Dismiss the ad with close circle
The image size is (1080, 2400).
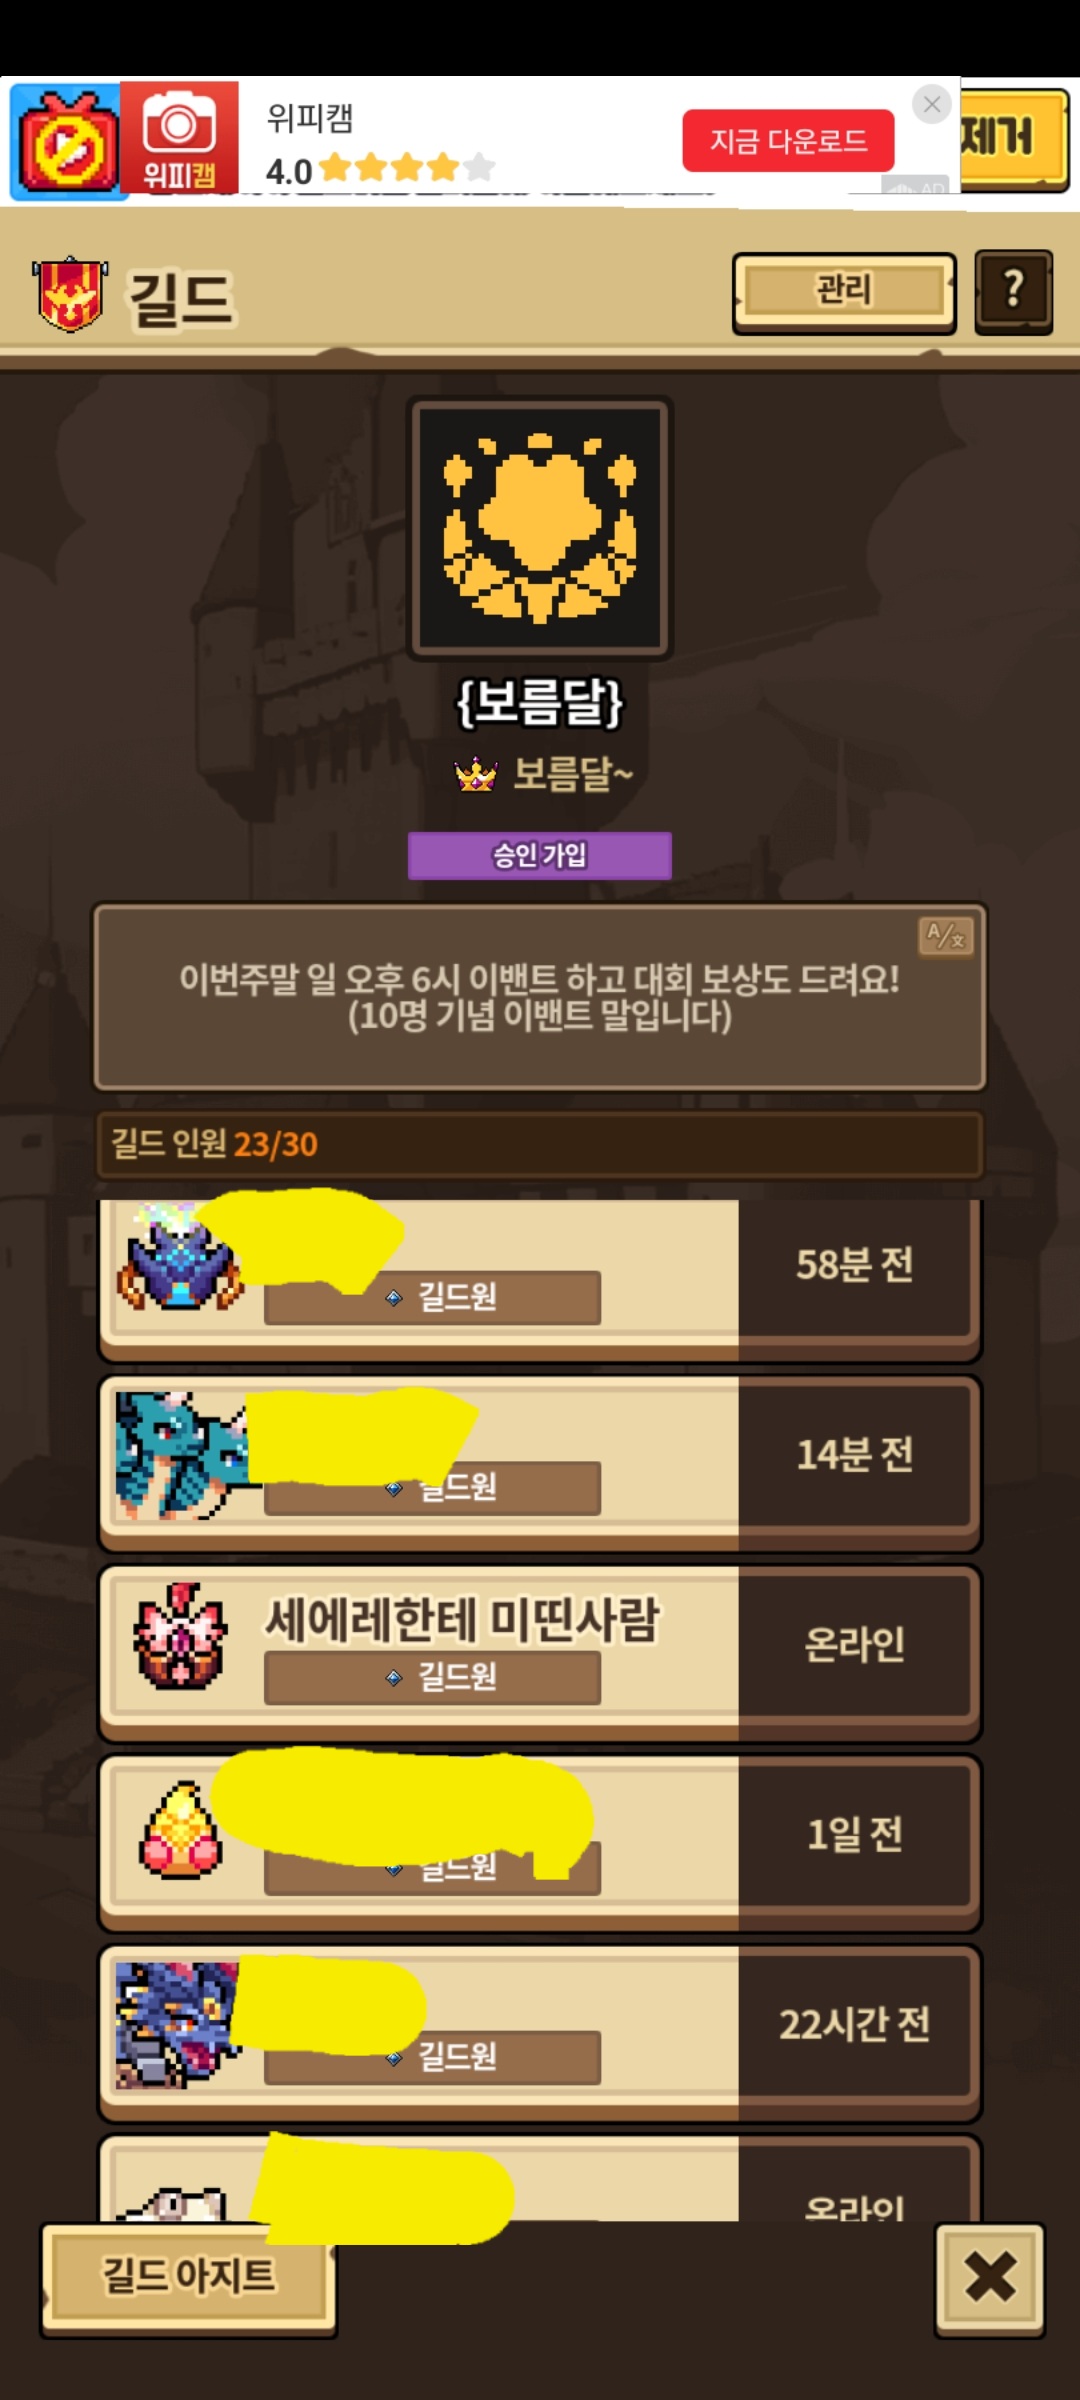(x=932, y=104)
